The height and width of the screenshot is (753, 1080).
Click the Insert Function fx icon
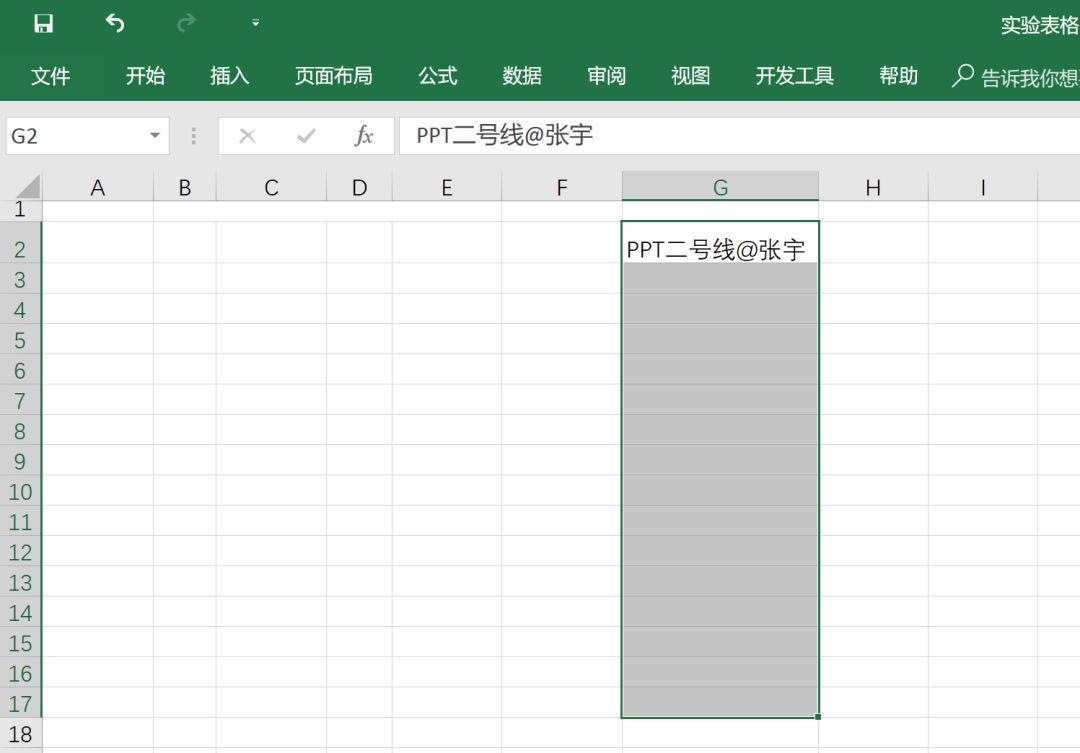tap(364, 136)
